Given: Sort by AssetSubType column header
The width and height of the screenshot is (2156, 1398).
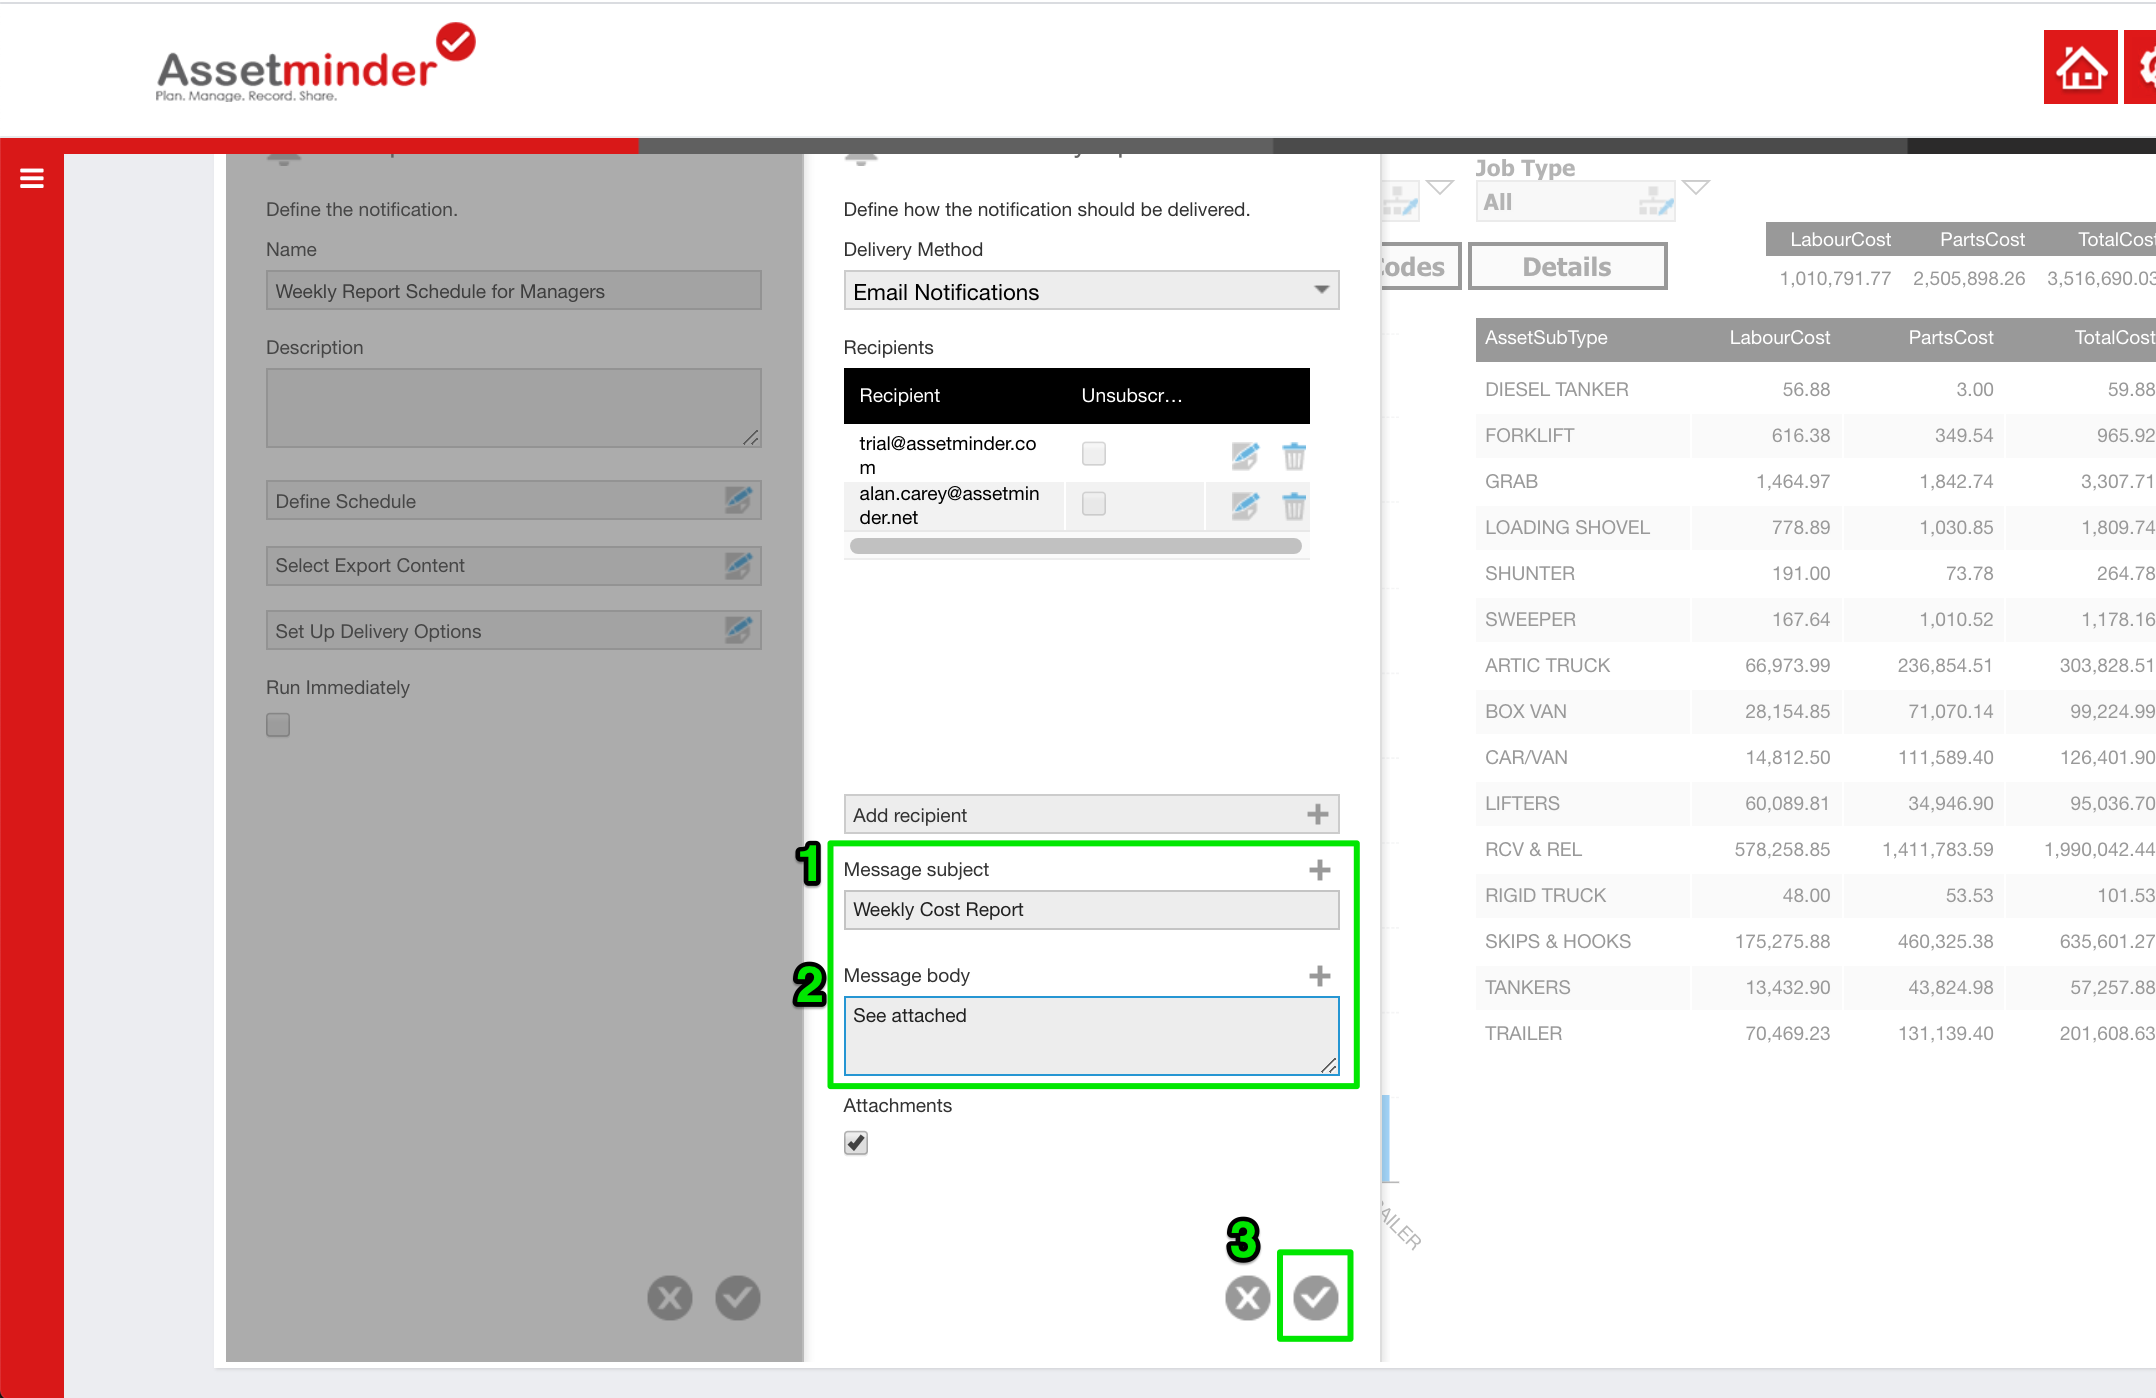Looking at the screenshot, I should pyautogui.click(x=1546, y=338).
